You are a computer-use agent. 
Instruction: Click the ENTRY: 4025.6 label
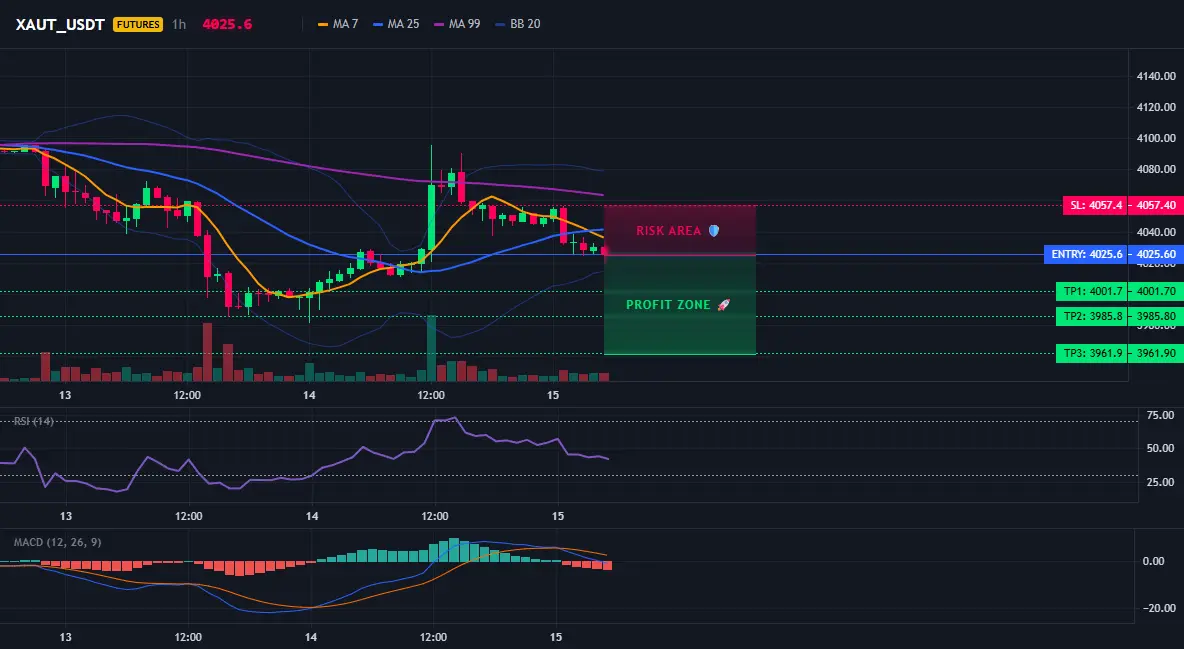pos(1086,255)
